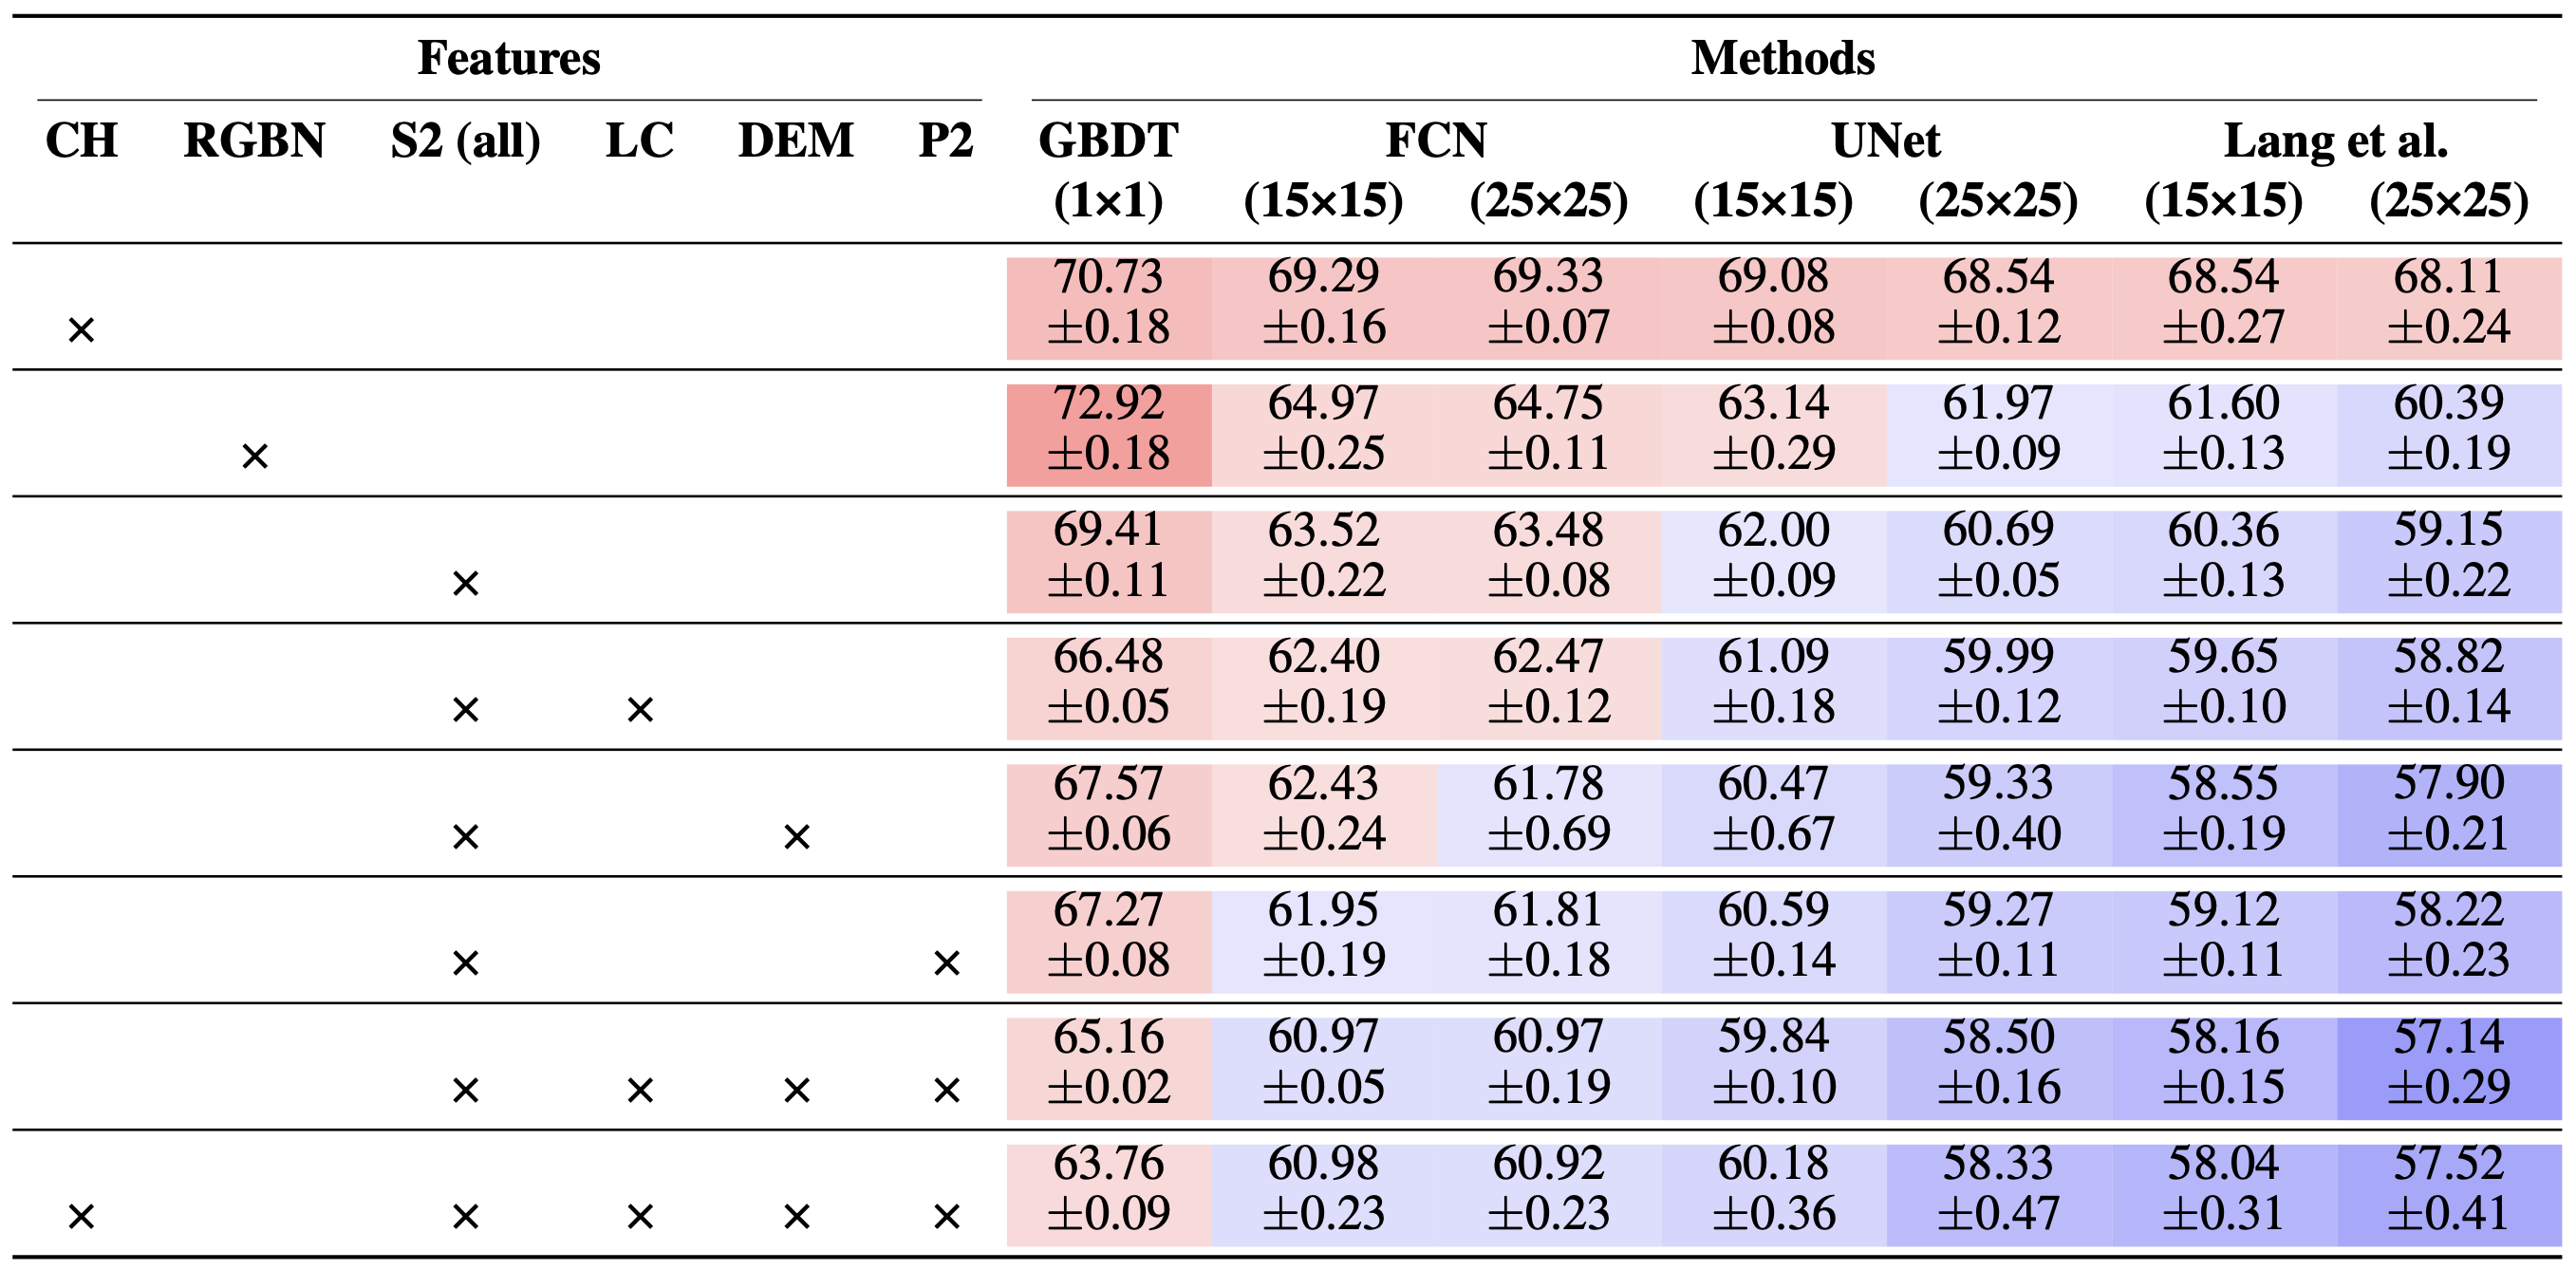This screenshot has height=1270, width=2576.
Task: Click the LC × mark in the fourth row
Action: click(640, 710)
